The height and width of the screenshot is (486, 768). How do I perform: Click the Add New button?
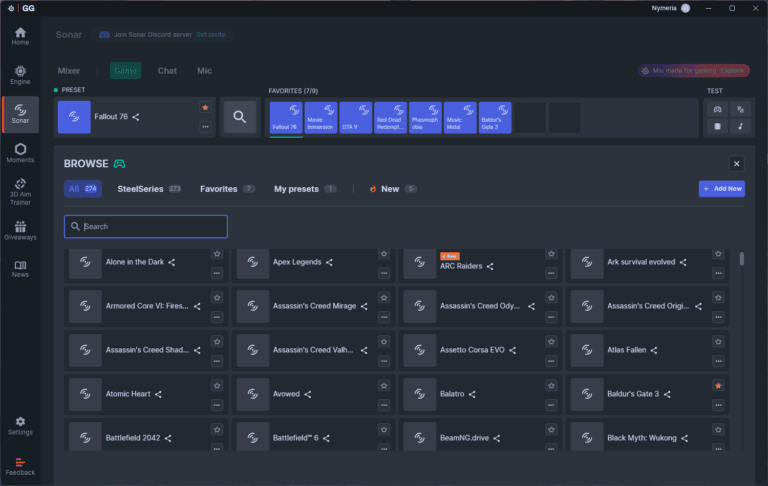(x=721, y=188)
